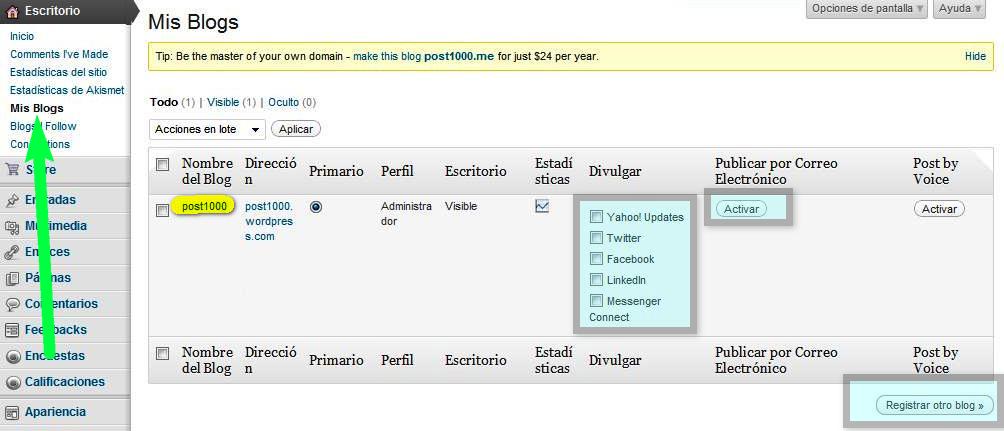This screenshot has width=1004, height=431.
Task: Expand the Ayuda help dropdown
Action: [x=959, y=9]
